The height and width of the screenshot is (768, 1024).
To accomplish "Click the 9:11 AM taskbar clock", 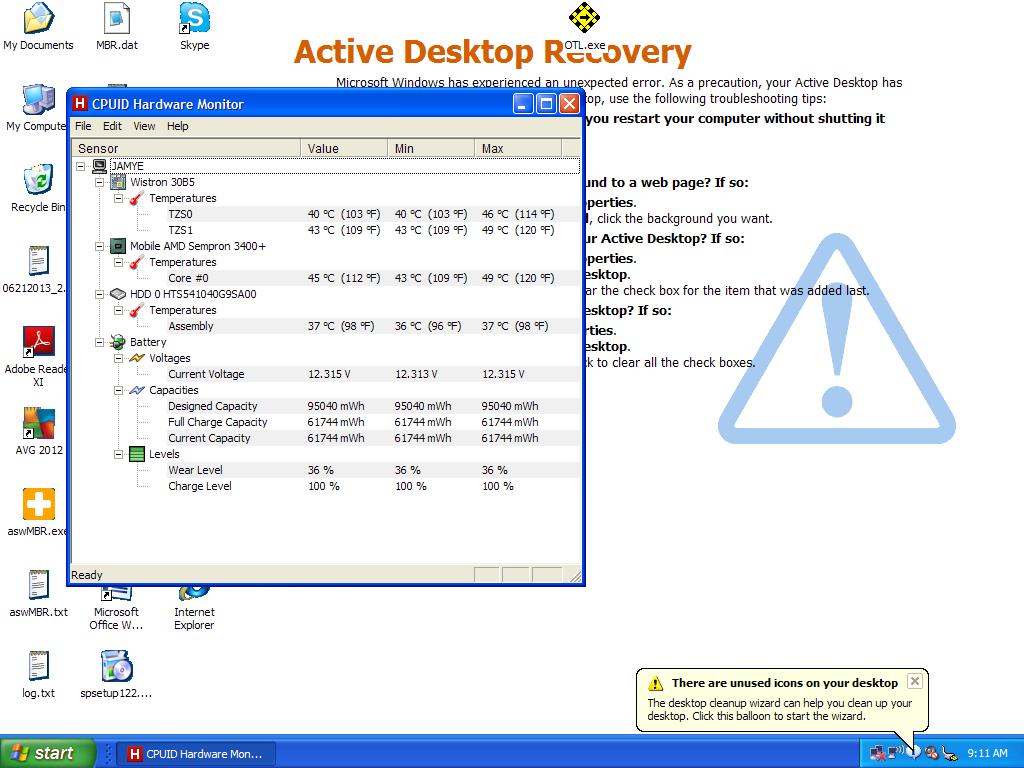I will pyautogui.click(x=987, y=753).
